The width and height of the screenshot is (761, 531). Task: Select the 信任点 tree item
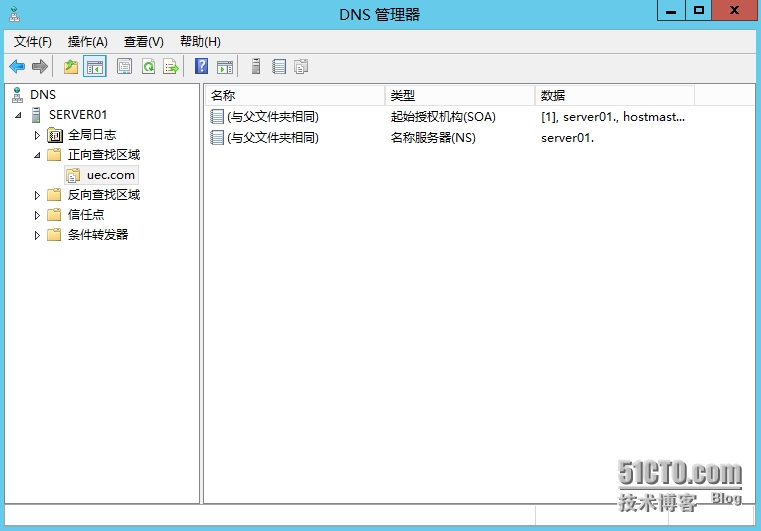pos(86,215)
